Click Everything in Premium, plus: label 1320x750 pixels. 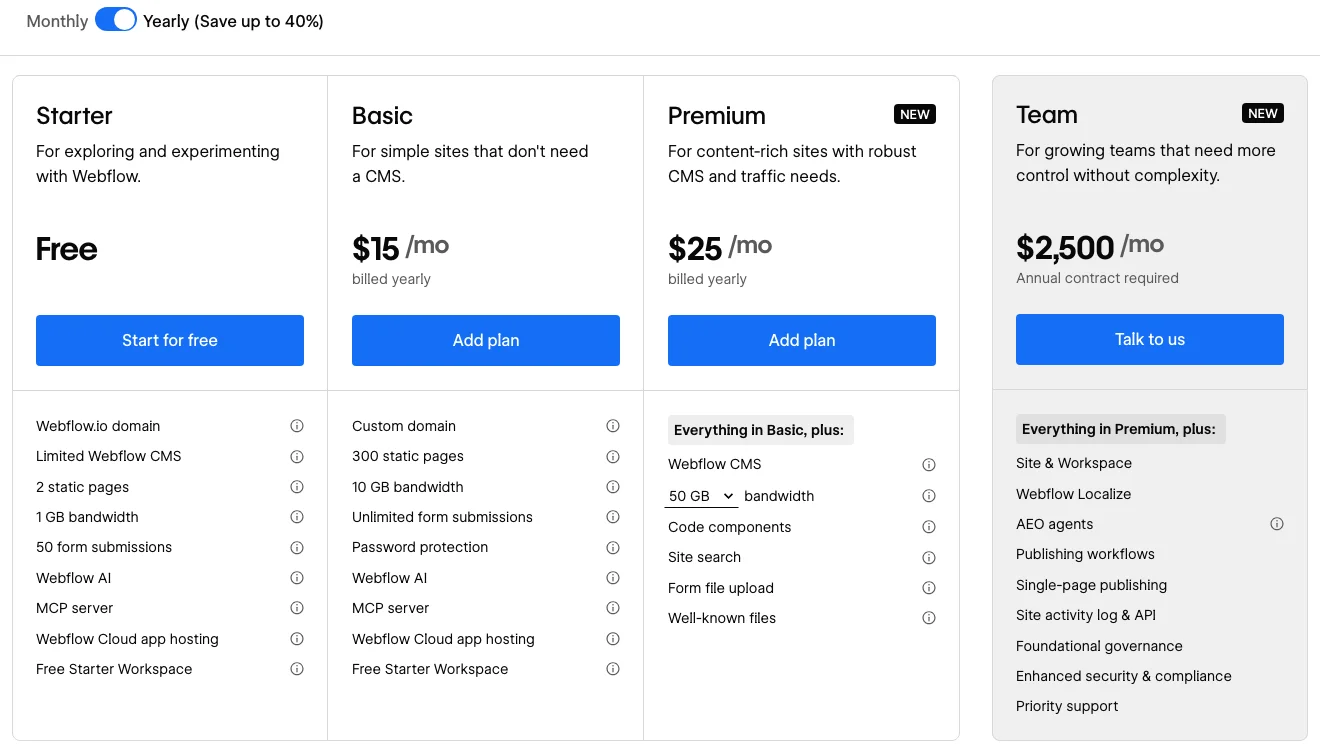pos(1119,429)
